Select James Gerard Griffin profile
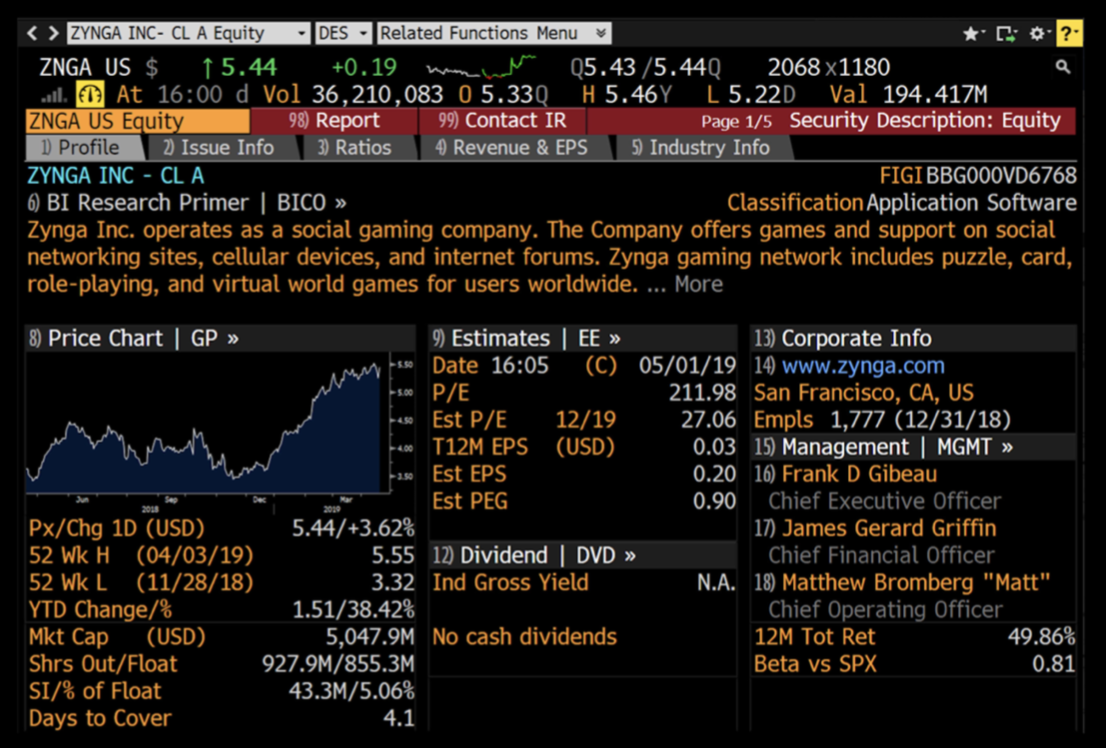The image size is (1106, 748). click(x=889, y=529)
